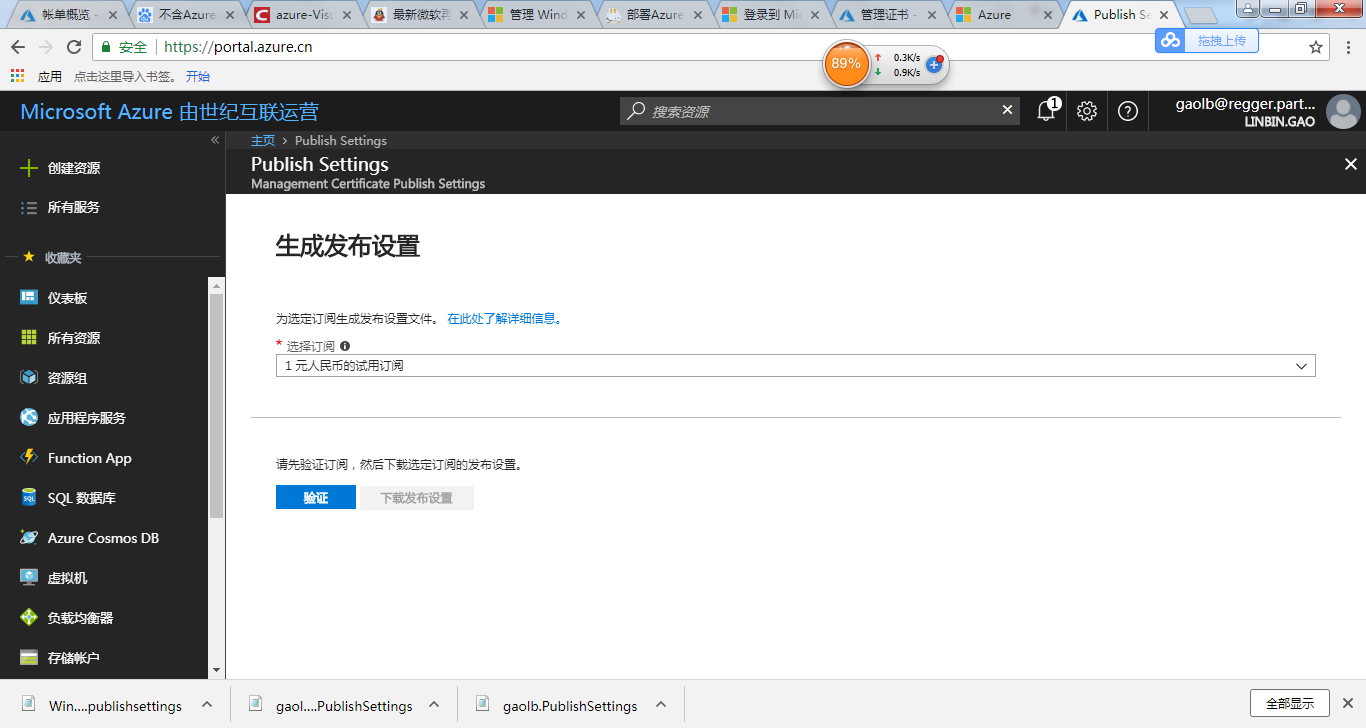The width and height of the screenshot is (1366, 728).
Task: Expand options for Win....publishsettings download
Action: pos(206,704)
